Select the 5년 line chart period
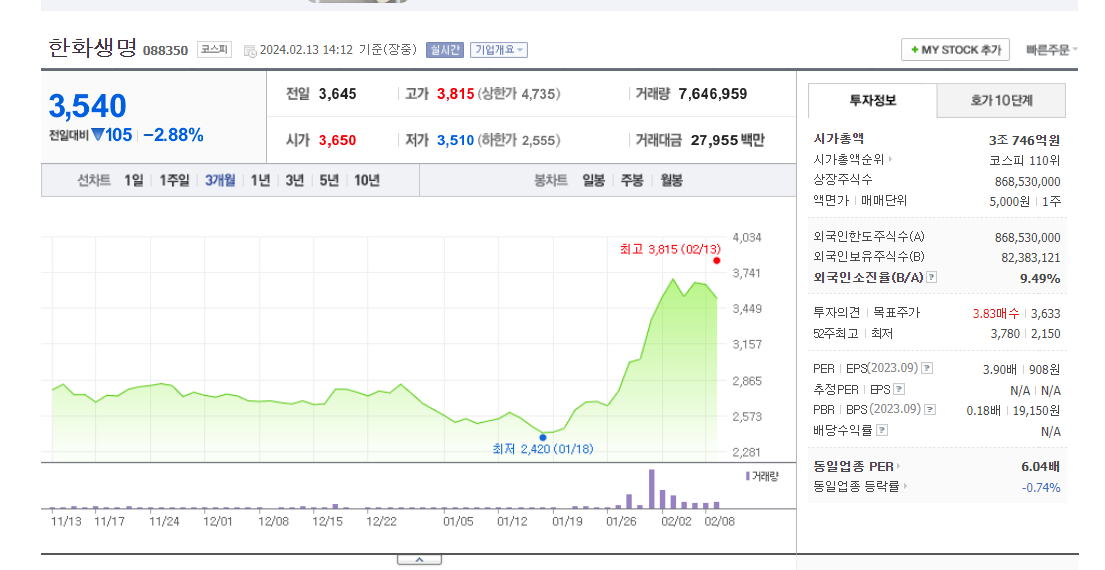This screenshot has height=570, width=1105. [x=329, y=181]
